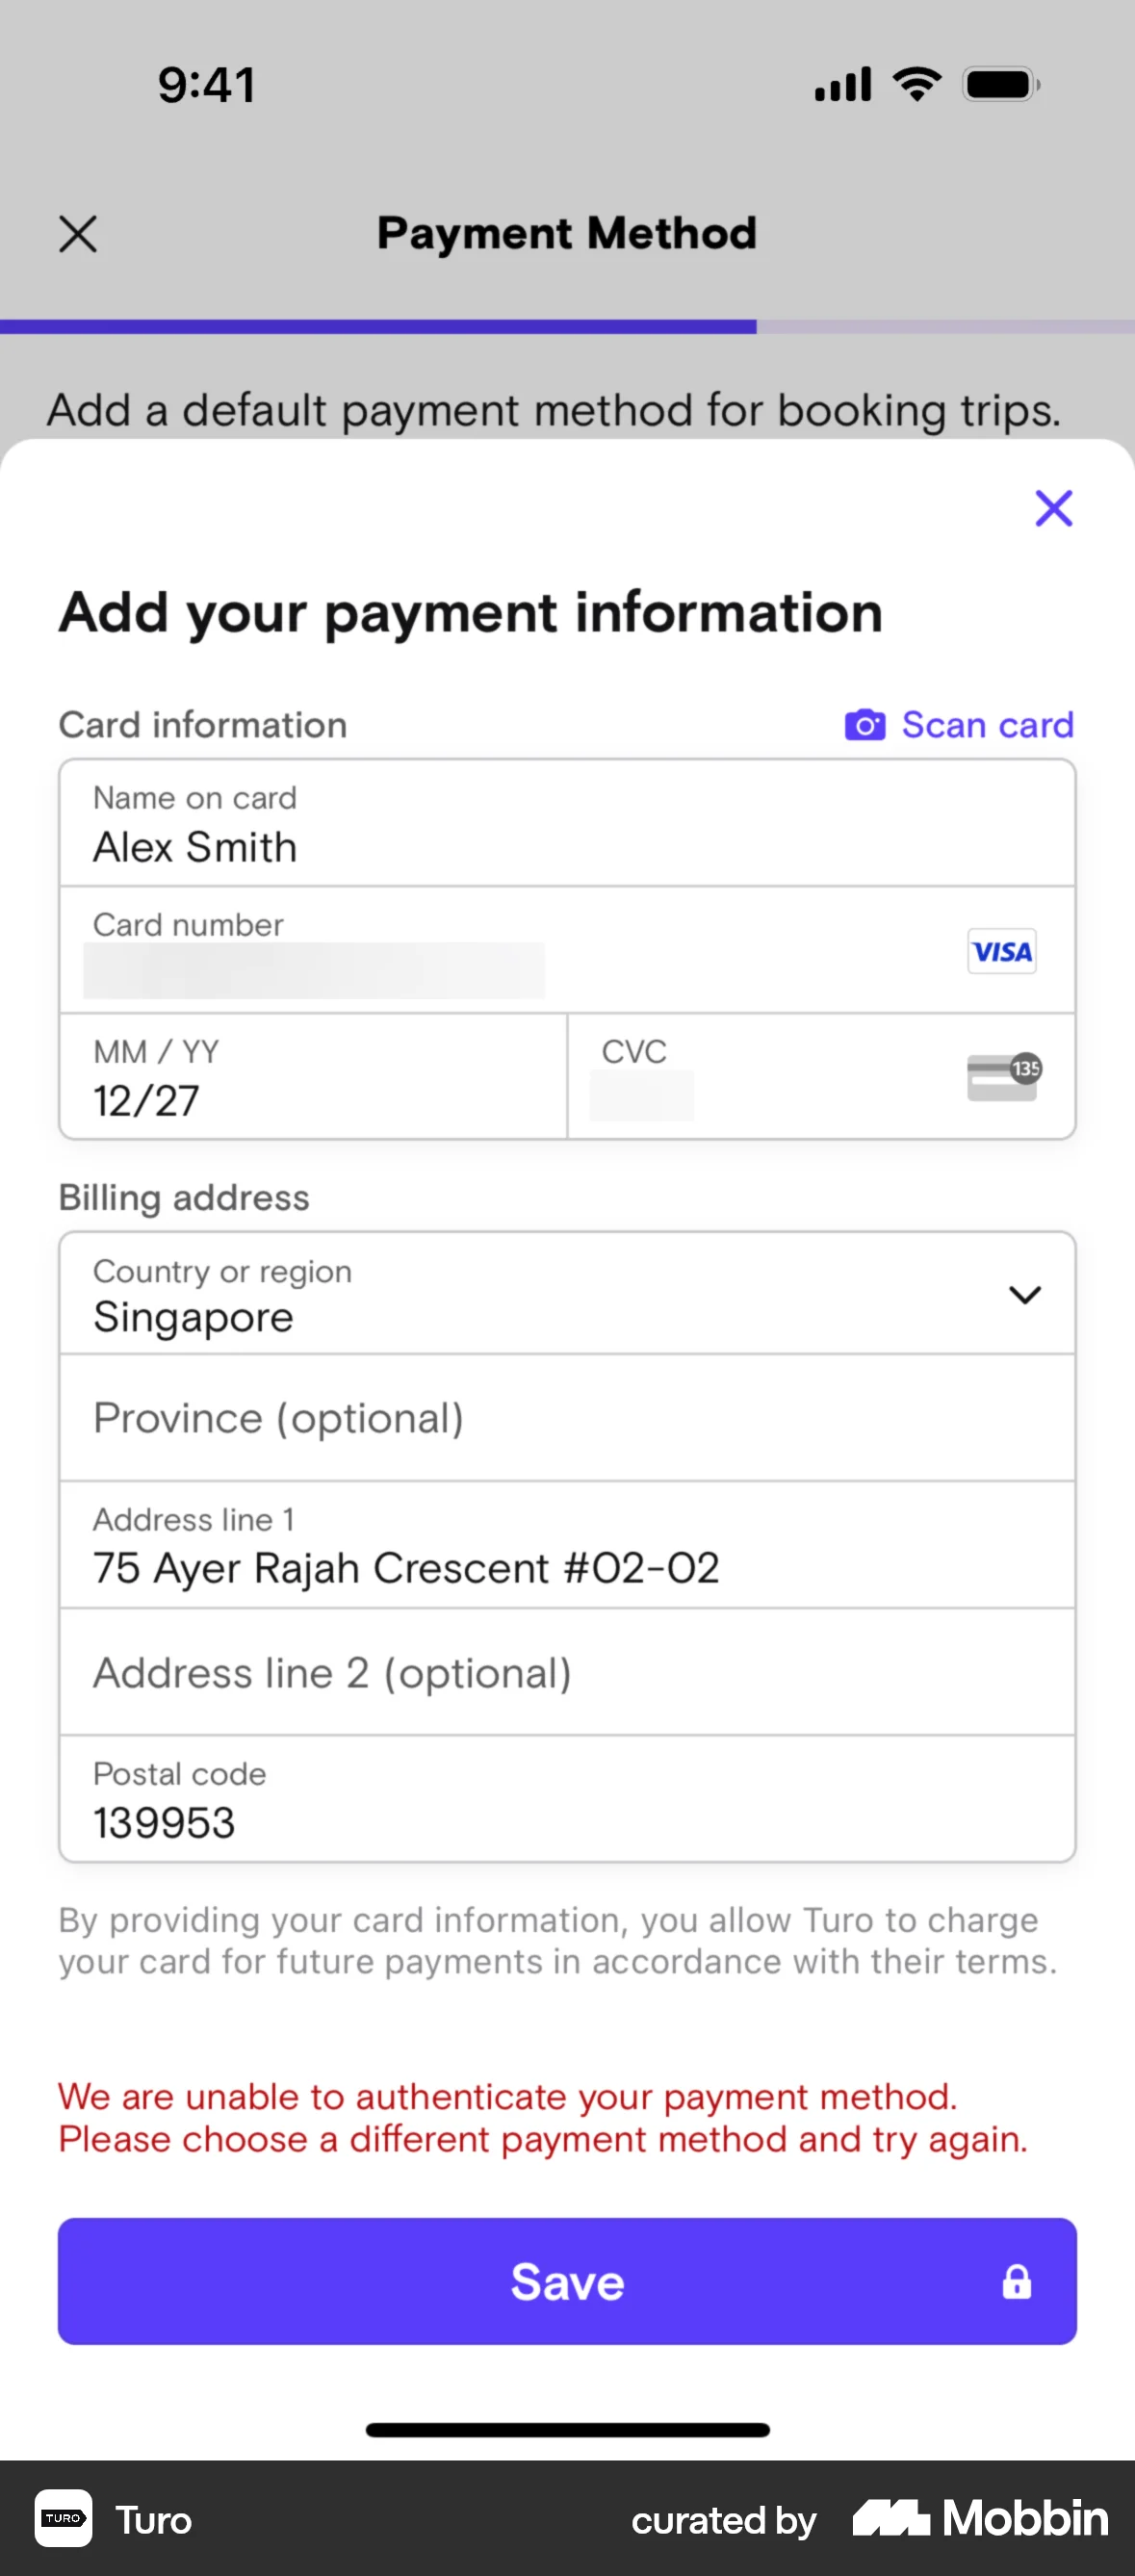This screenshot has width=1135, height=2576.
Task: Tap the battery status icon
Action: pyautogui.click(x=1000, y=85)
